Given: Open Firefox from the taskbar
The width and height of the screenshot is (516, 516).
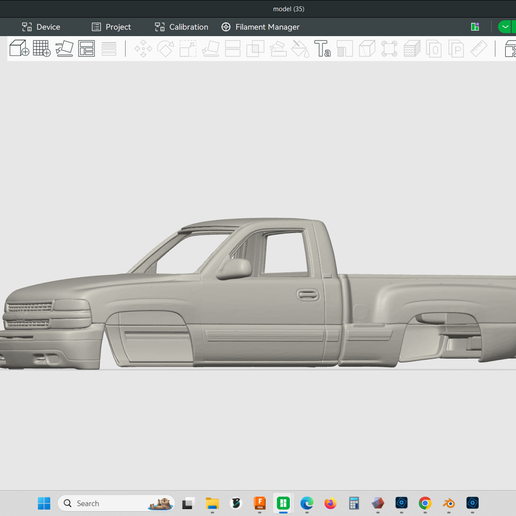Looking at the screenshot, I should coord(330,503).
